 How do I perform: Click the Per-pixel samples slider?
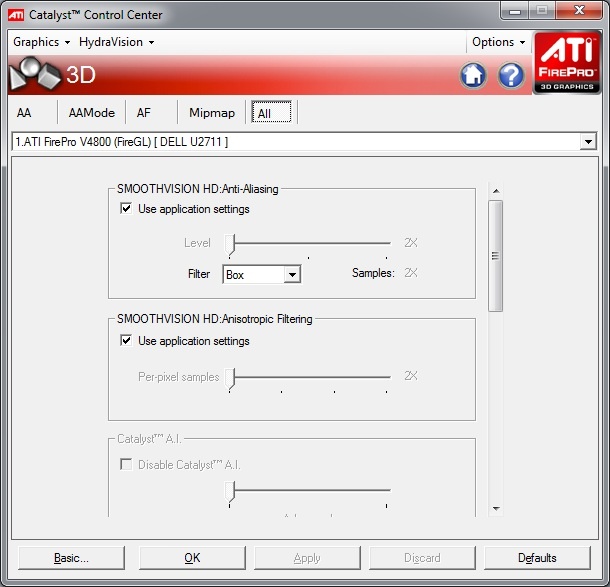(309, 379)
